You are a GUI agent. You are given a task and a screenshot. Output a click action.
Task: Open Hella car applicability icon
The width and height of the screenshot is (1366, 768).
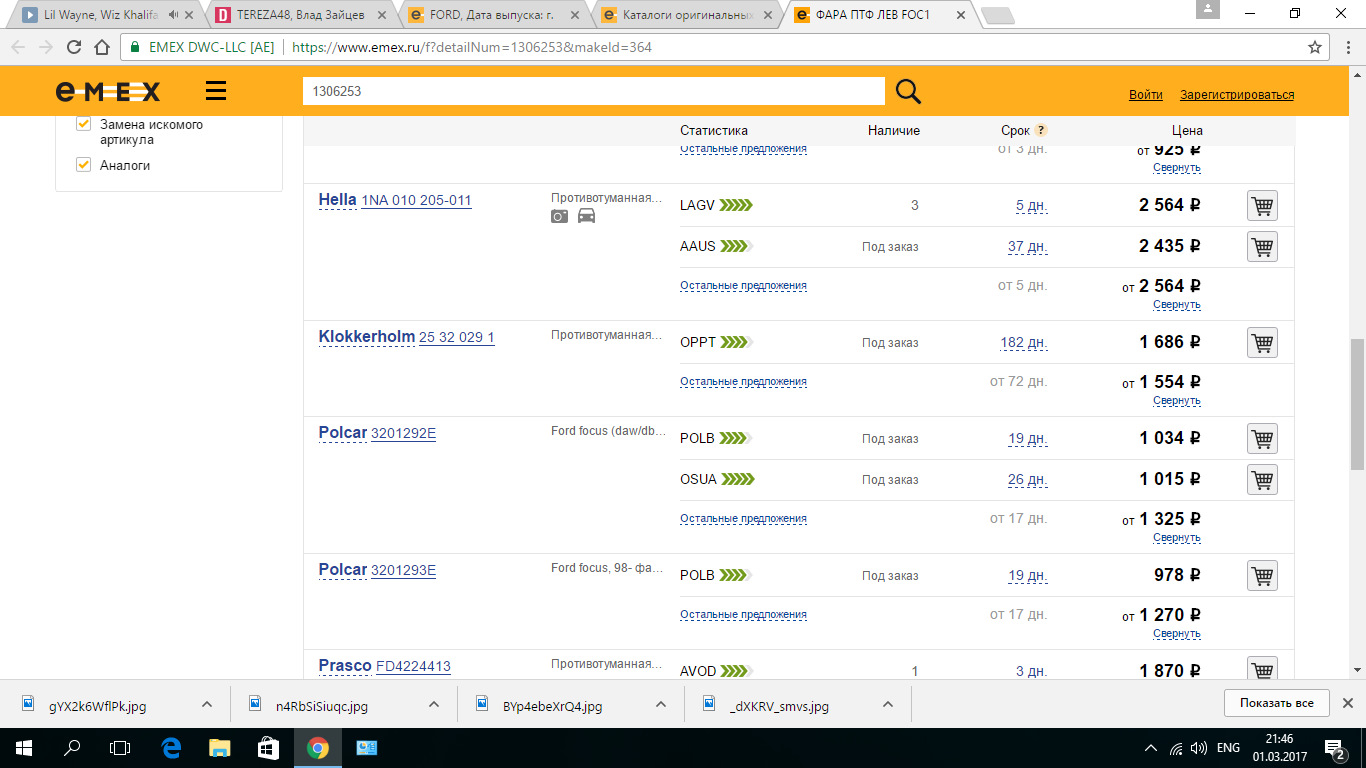point(586,216)
